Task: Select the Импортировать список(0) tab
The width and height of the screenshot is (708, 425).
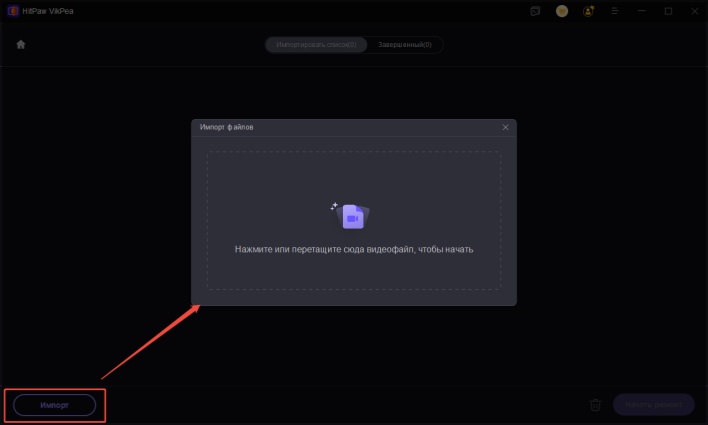Action: tap(316, 45)
